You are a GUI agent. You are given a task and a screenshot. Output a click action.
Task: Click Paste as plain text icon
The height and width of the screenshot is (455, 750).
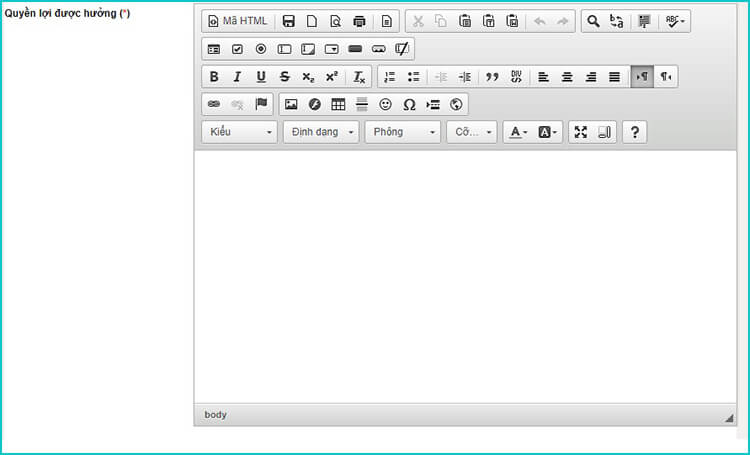point(488,21)
